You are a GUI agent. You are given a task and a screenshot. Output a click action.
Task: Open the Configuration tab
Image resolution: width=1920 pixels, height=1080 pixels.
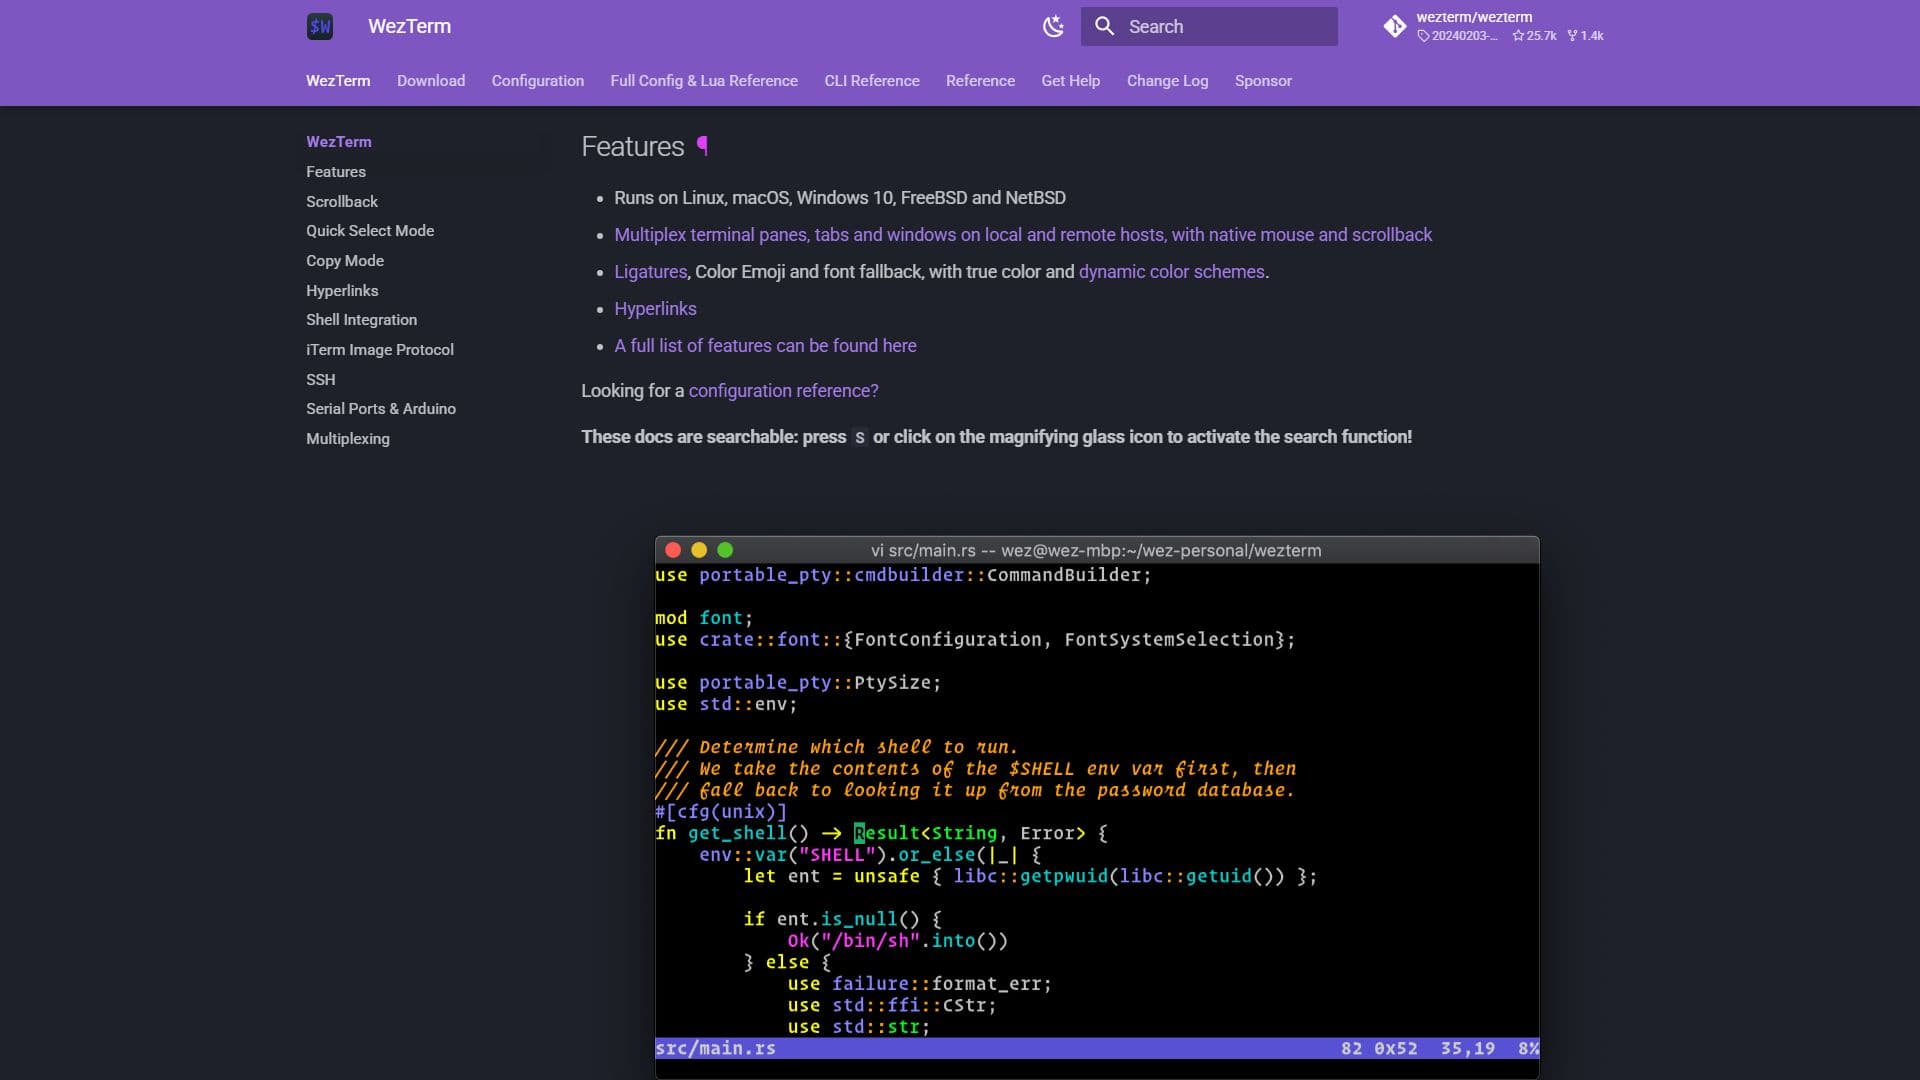click(x=538, y=81)
